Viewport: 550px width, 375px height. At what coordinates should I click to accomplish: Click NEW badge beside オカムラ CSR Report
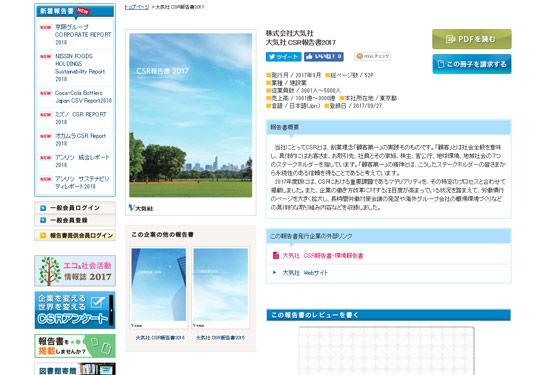46,136
